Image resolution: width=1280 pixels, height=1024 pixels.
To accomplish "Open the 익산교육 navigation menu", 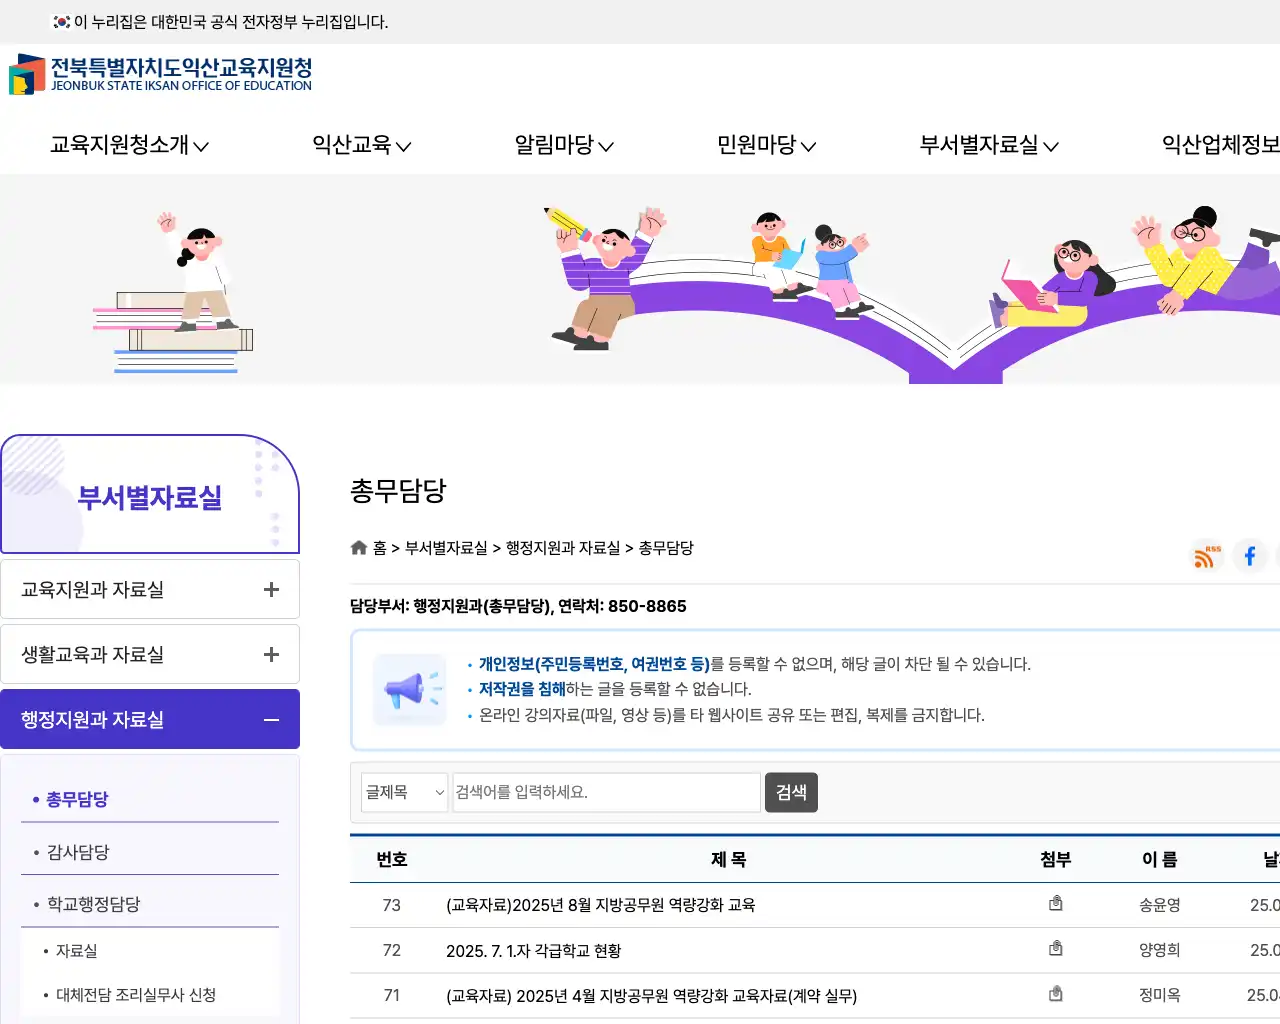I will (362, 145).
